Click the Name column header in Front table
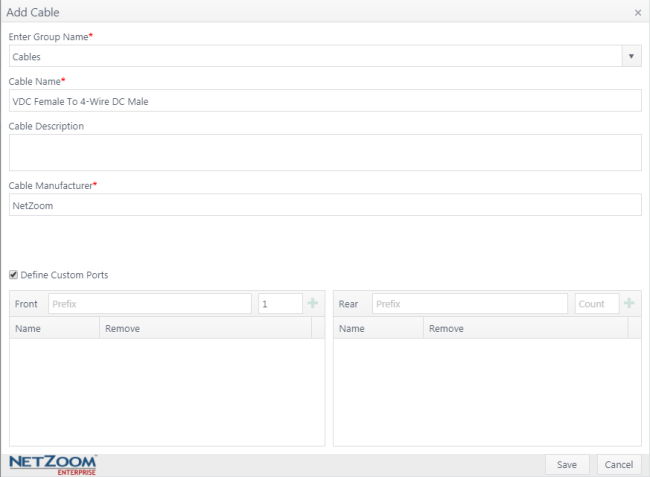This screenshot has width=650, height=477. (x=54, y=328)
